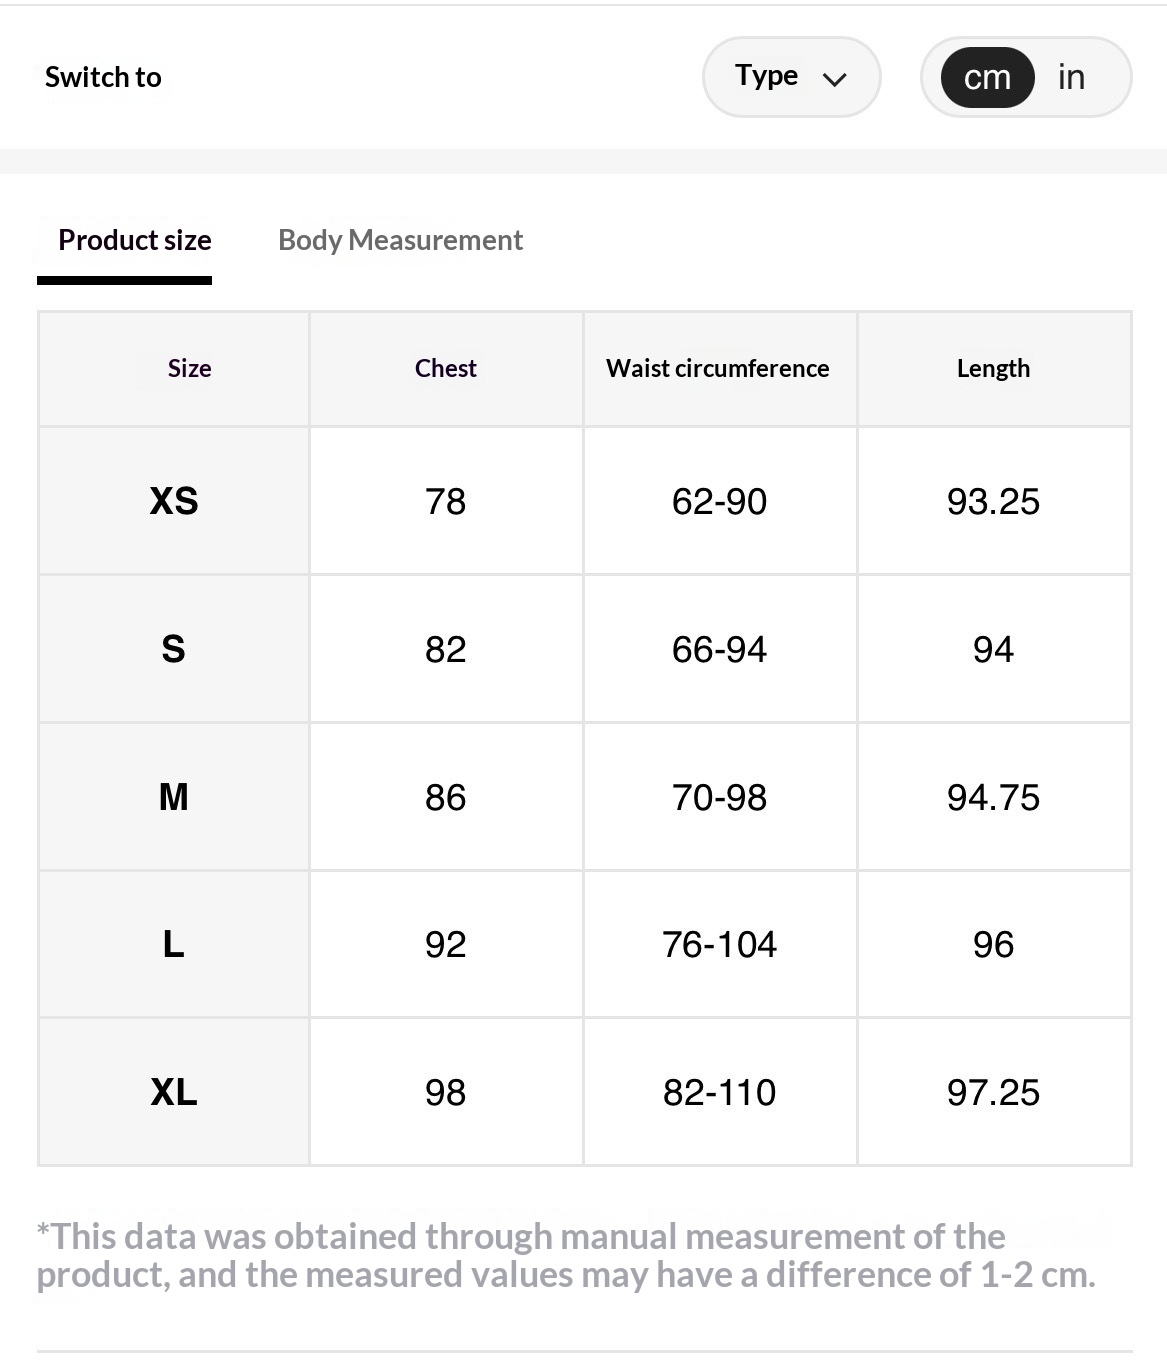The height and width of the screenshot is (1360, 1167).
Task: Select the XL size row label
Action: tap(174, 1092)
